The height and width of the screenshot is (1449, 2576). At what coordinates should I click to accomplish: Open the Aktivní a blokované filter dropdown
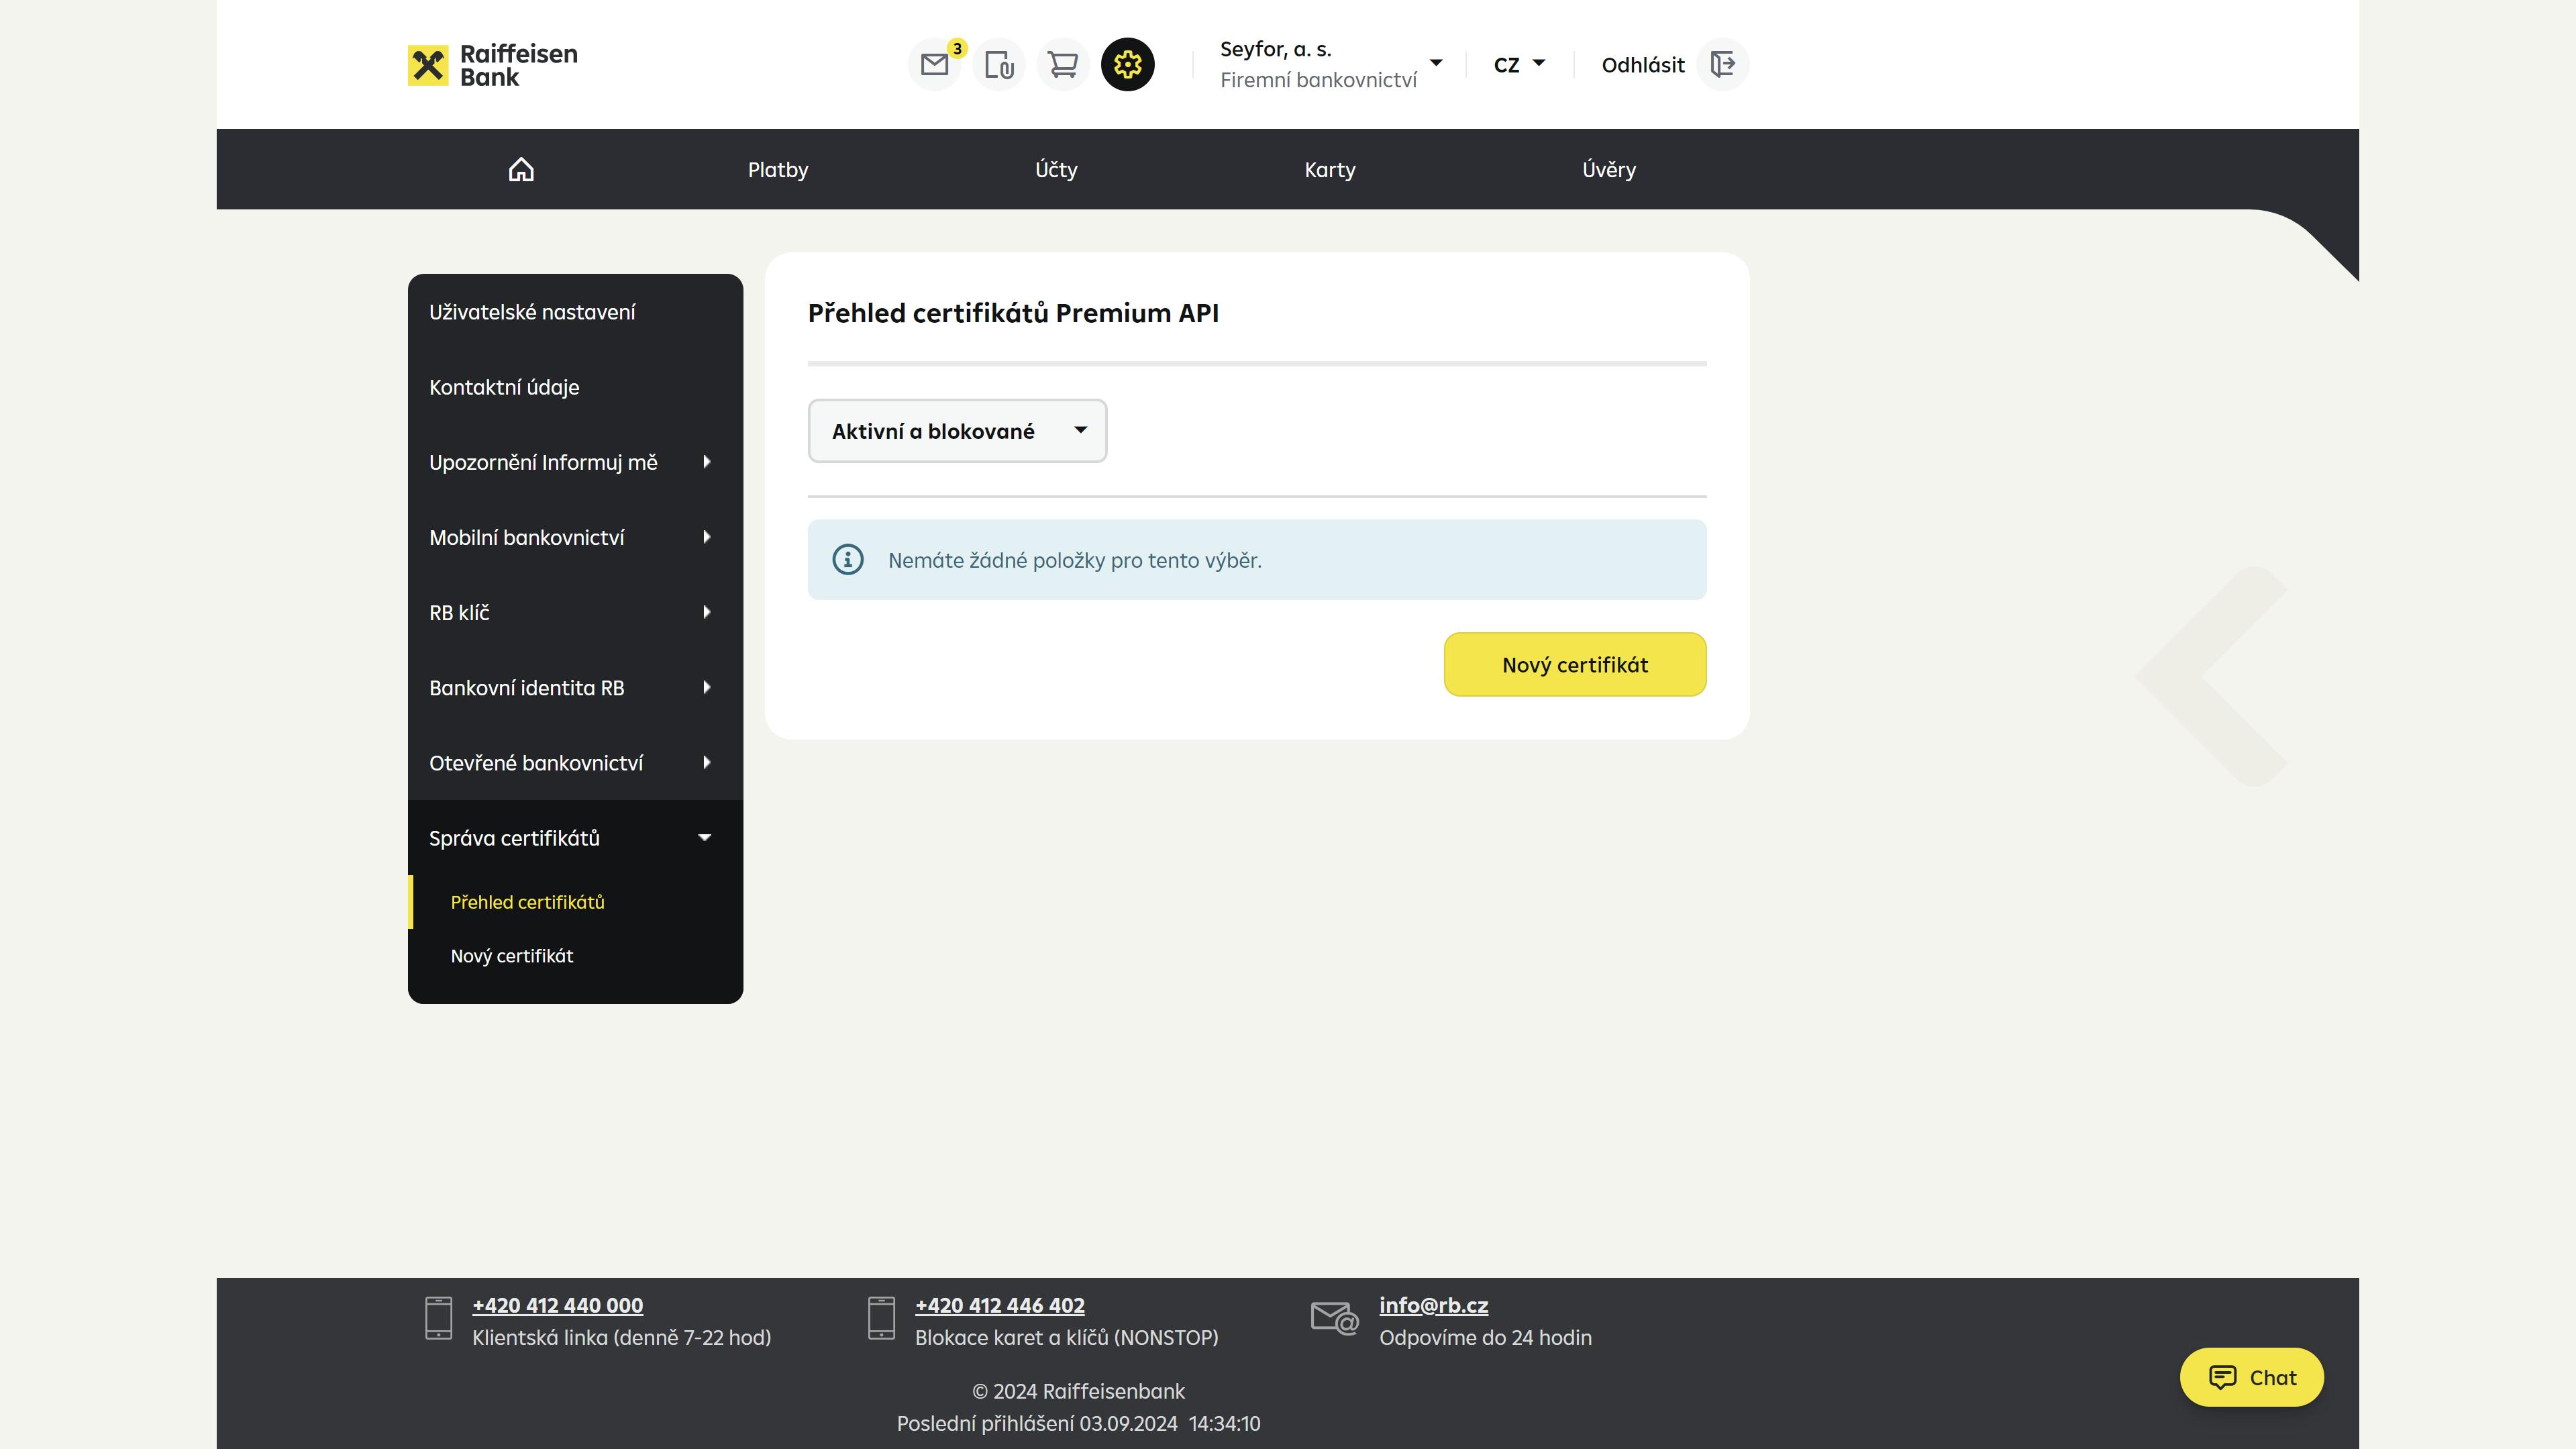click(957, 431)
